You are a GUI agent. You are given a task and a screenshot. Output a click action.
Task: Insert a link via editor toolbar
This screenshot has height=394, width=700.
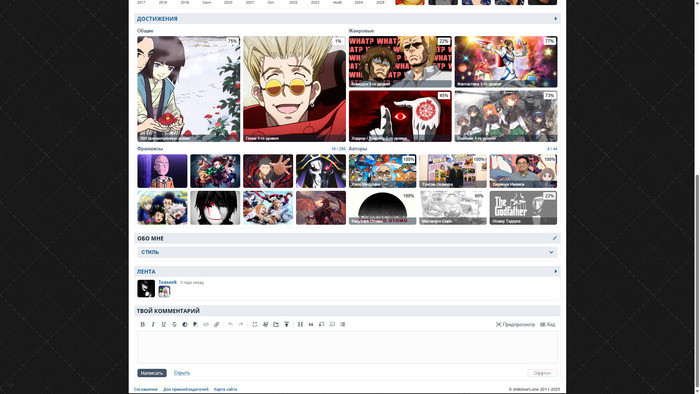(x=217, y=324)
